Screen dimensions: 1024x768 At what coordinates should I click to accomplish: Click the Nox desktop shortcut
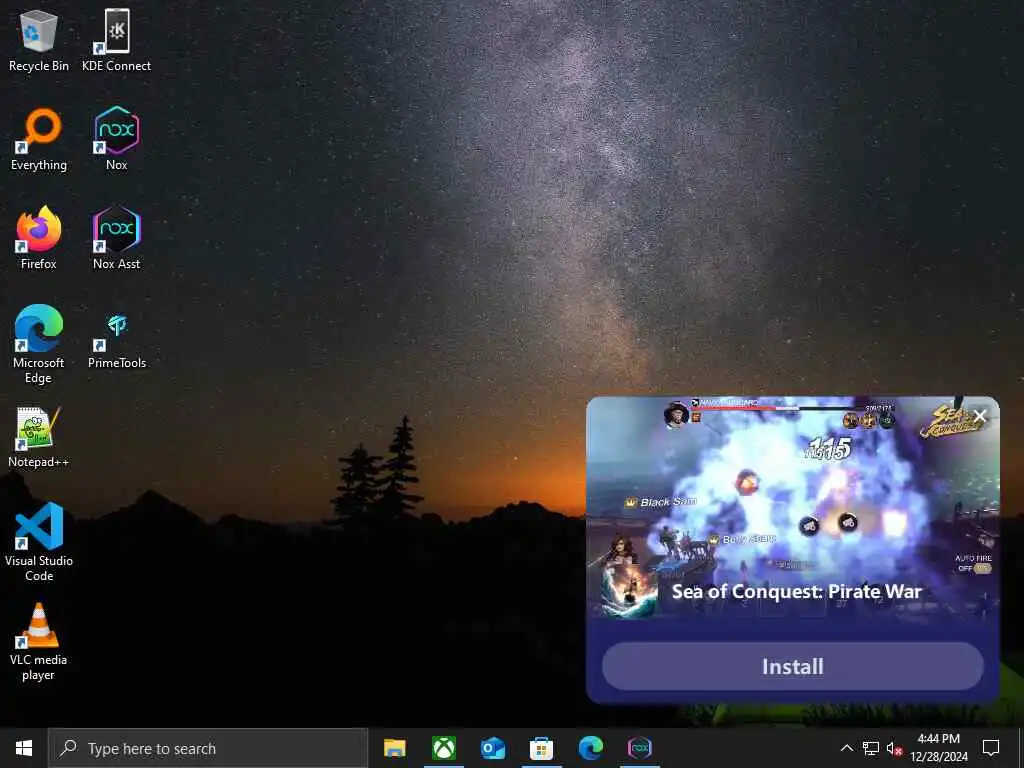point(116,140)
